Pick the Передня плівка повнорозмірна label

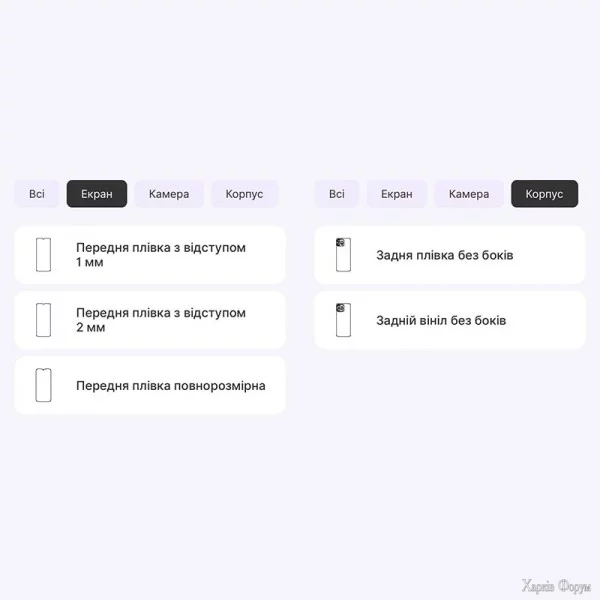coord(170,385)
